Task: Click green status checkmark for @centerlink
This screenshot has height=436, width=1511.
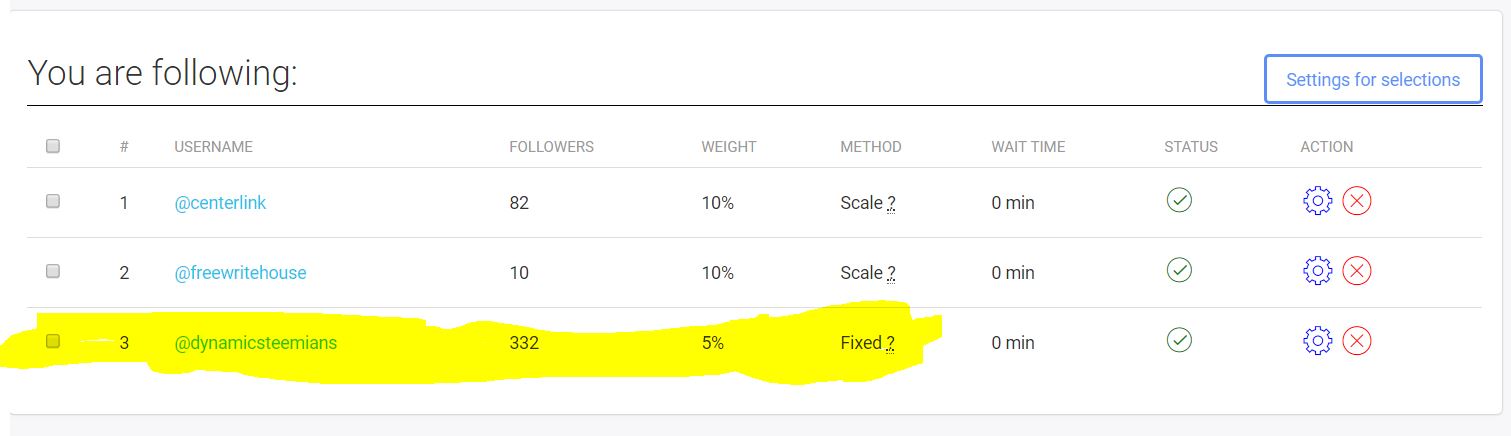Action: click(x=1179, y=200)
